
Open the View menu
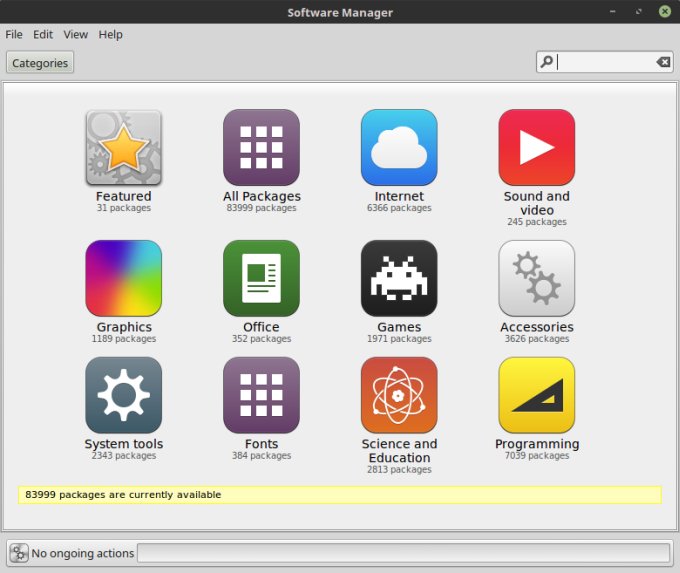pos(75,34)
